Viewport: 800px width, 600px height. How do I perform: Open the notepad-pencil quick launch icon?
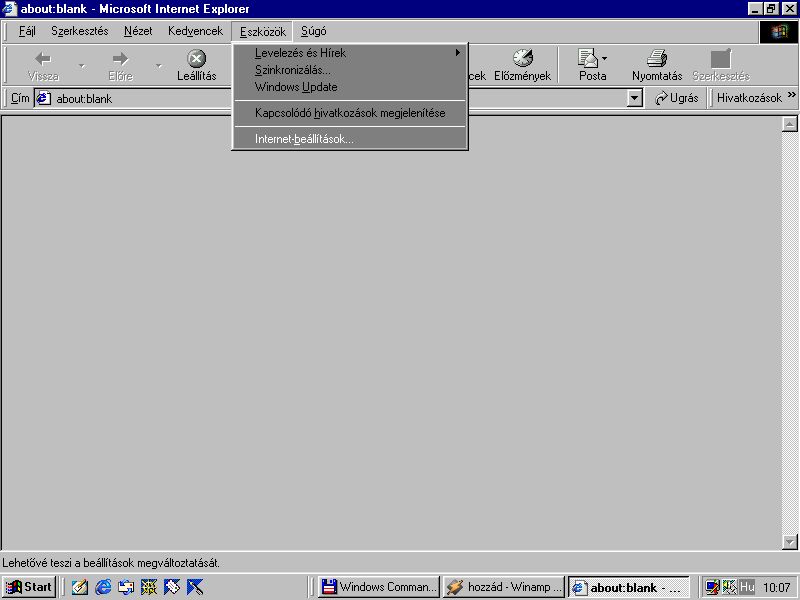80,587
